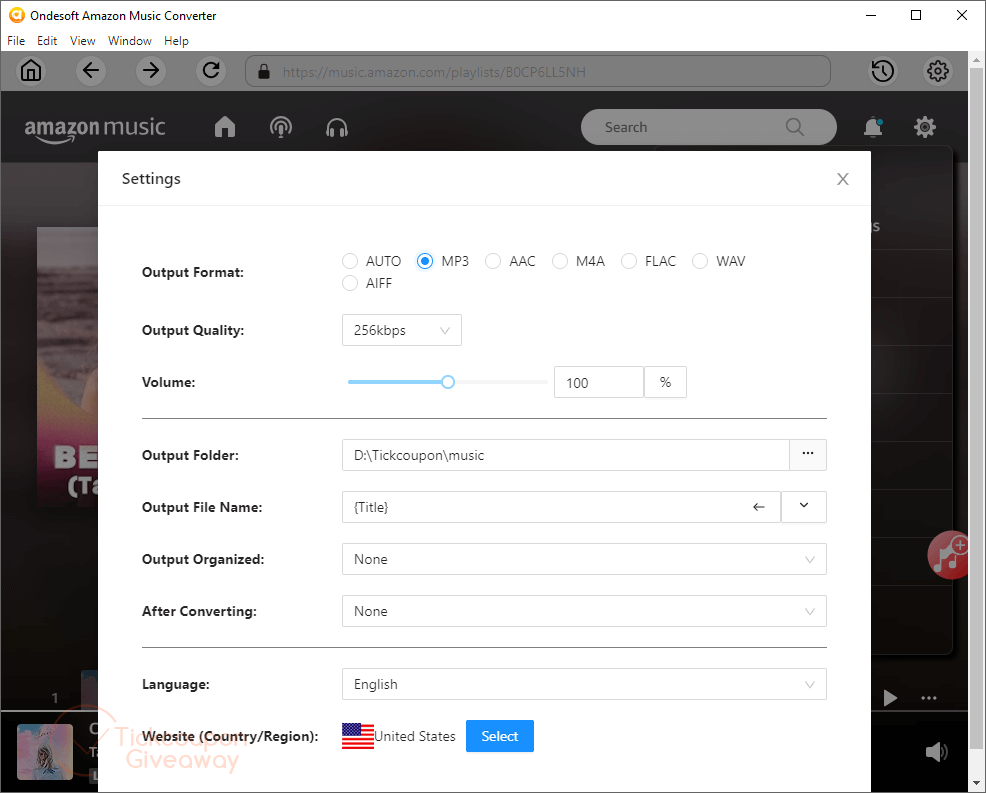Viewport: 986px width, 793px height.
Task: Reload the page with the refresh icon
Action: tap(211, 70)
